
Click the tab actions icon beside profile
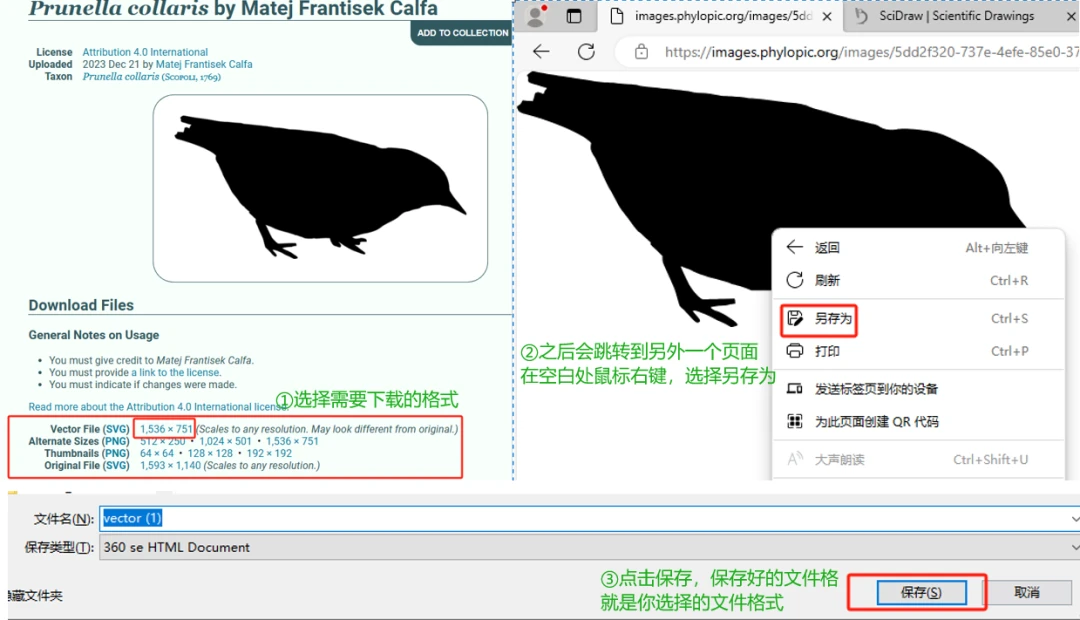[574, 16]
